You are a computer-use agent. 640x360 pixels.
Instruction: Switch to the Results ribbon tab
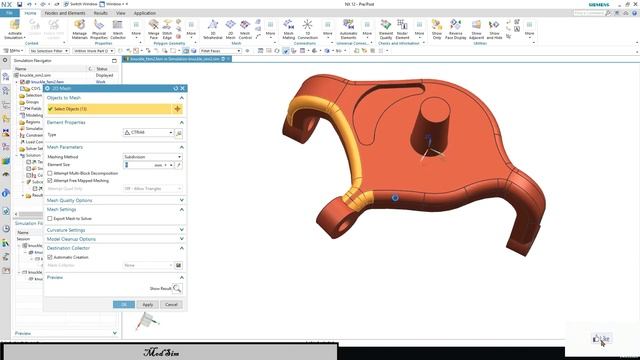pyautogui.click(x=100, y=13)
